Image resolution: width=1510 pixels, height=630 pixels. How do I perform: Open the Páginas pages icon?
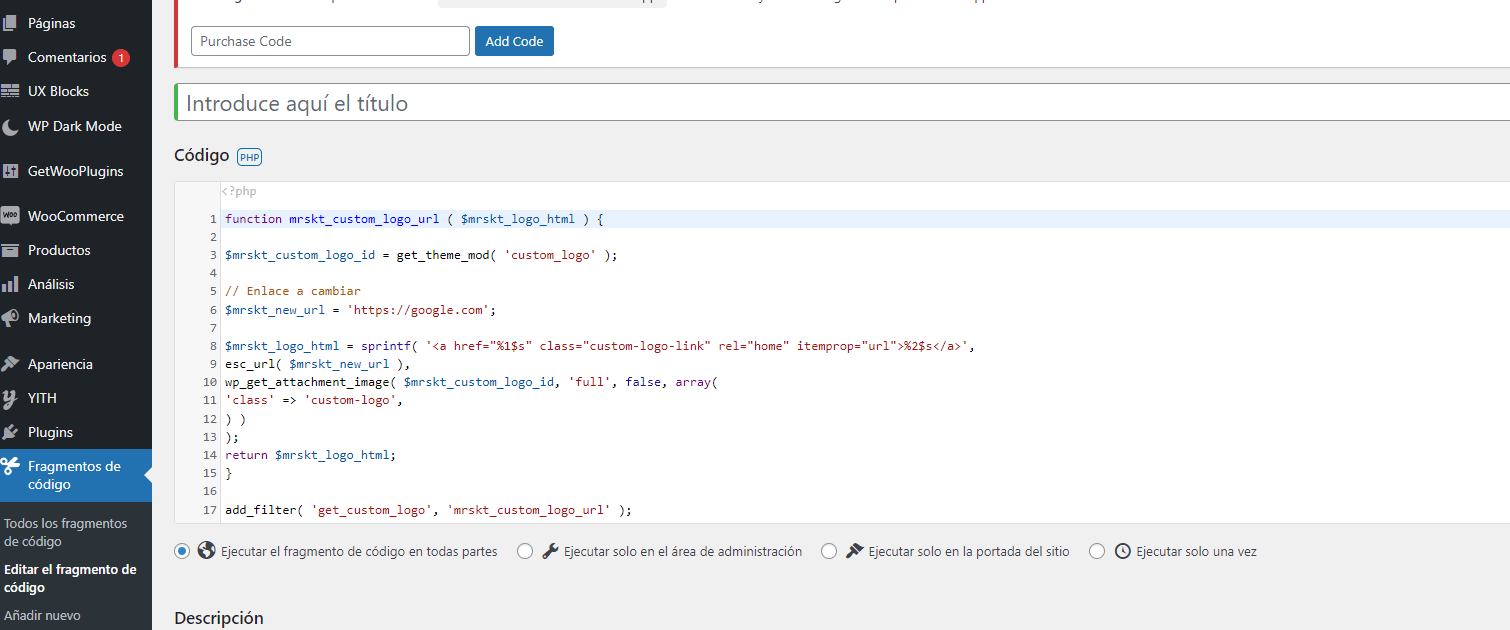click(x=10, y=23)
